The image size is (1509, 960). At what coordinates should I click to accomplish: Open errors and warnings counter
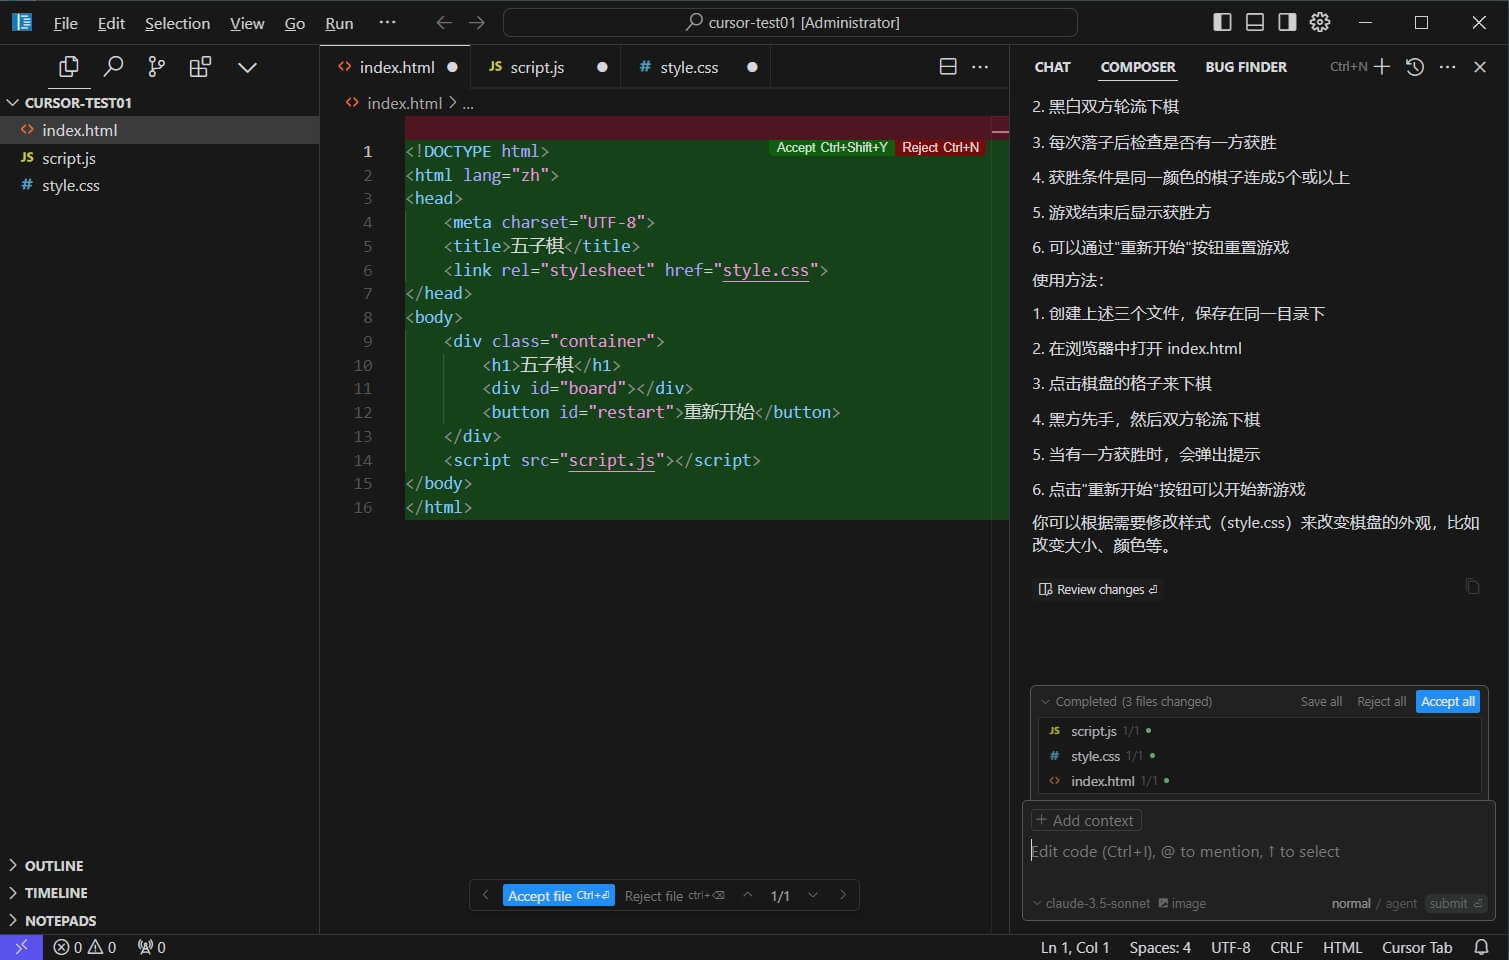click(85, 947)
